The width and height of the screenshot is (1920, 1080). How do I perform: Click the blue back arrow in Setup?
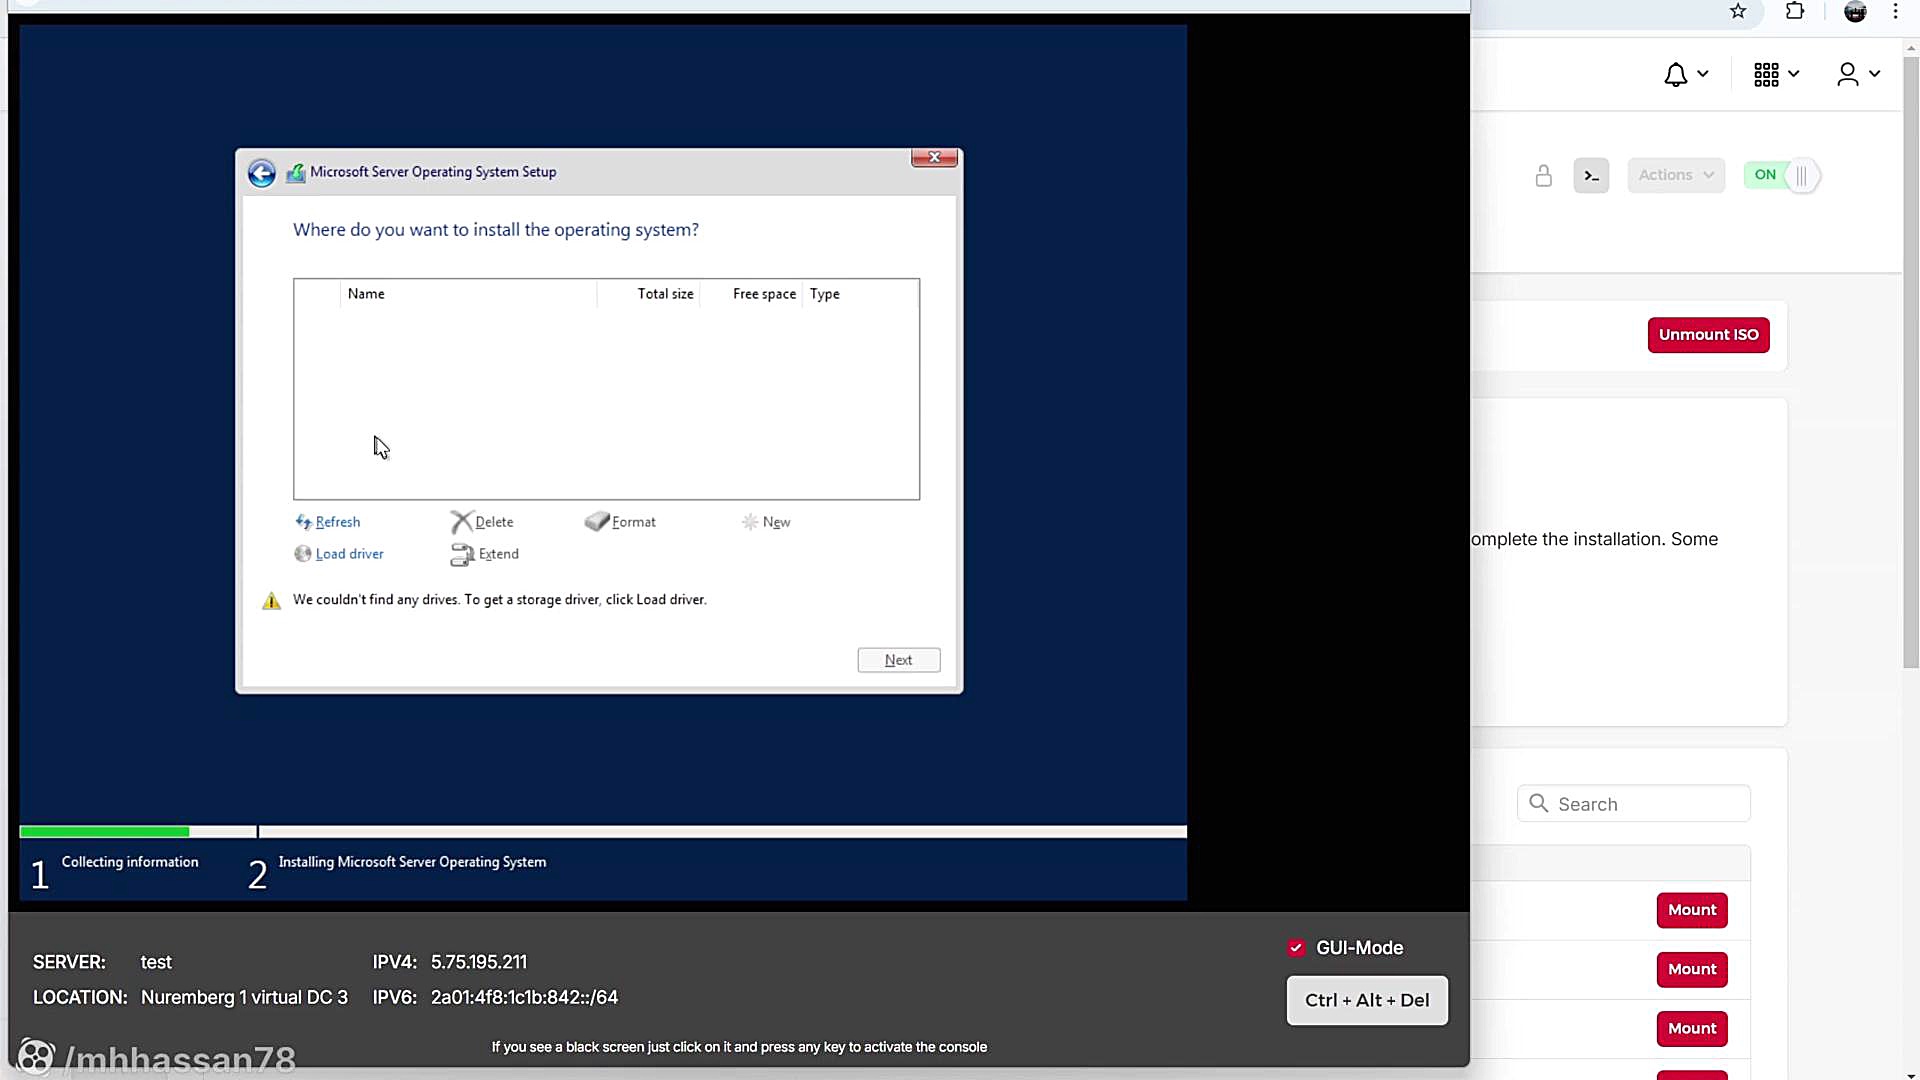262,173
